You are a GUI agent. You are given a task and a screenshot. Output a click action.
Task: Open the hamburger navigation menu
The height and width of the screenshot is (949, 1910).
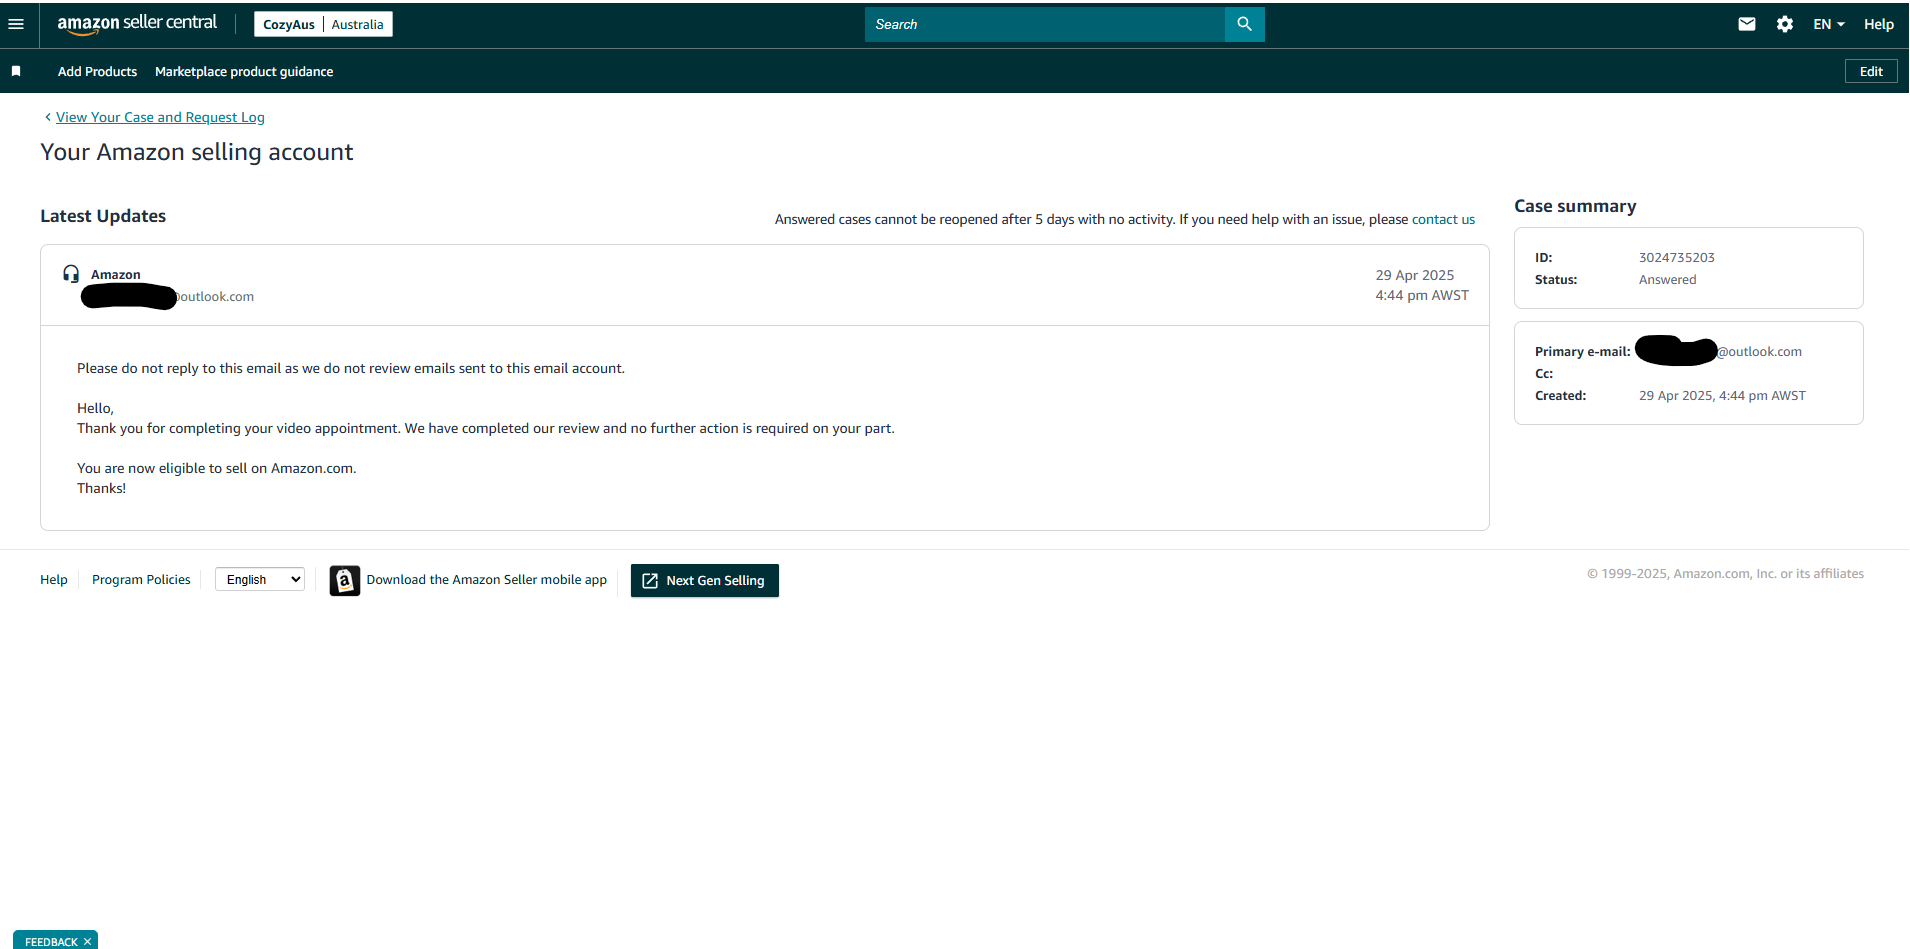point(16,24)
